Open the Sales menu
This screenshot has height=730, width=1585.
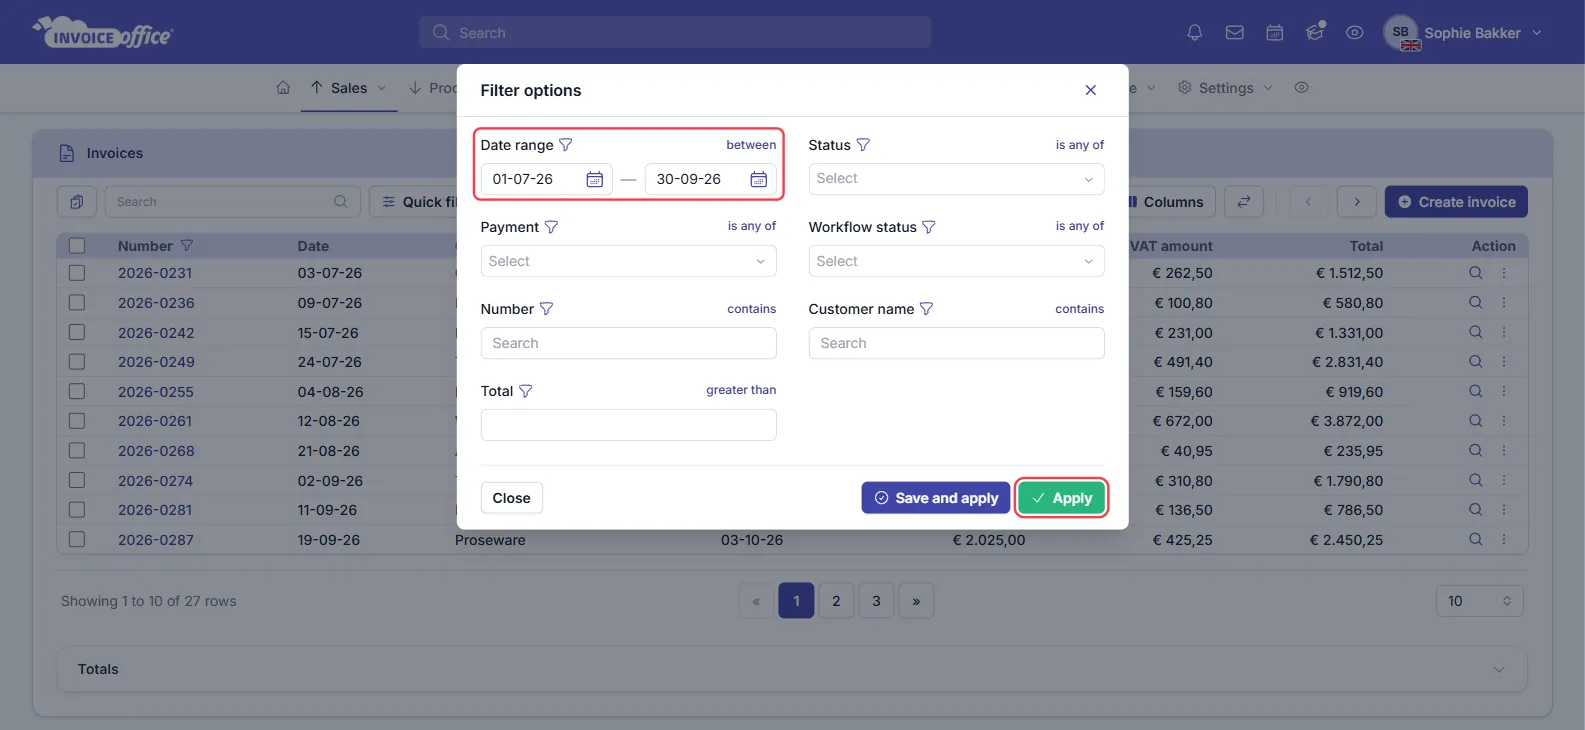pos(348,88)
